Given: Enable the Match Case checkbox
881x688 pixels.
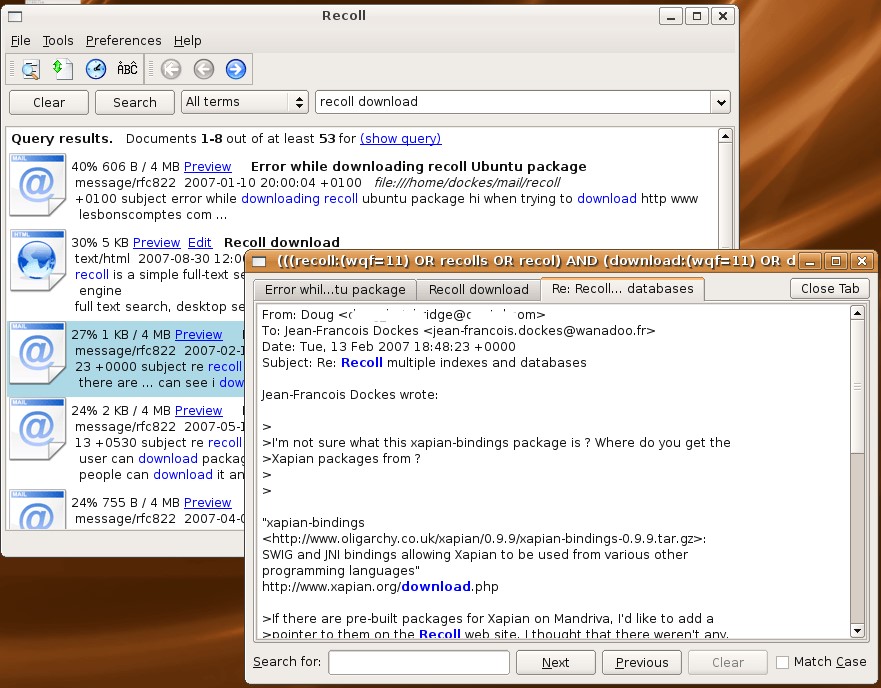Looking at the screenshot, I should tap(783, 662).
